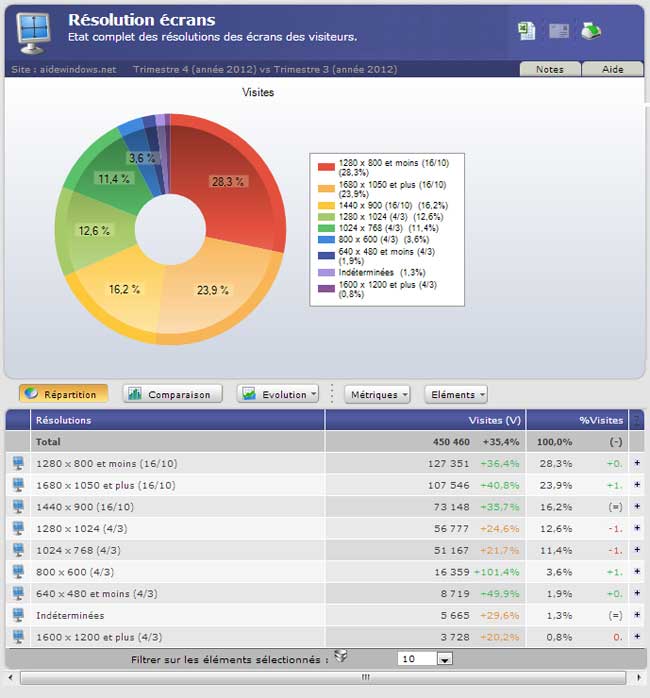Click the horizontal scrollbar at the bottom
The height and width of the screenshot is (698, 650).
325,677
